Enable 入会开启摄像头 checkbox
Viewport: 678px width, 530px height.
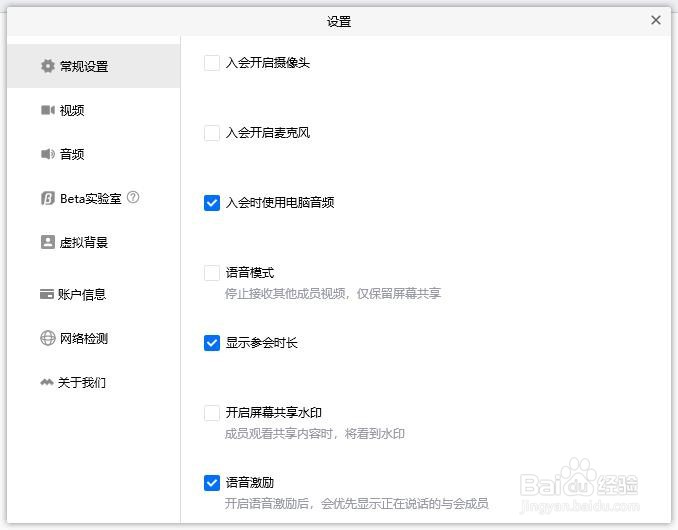(212, 63)
